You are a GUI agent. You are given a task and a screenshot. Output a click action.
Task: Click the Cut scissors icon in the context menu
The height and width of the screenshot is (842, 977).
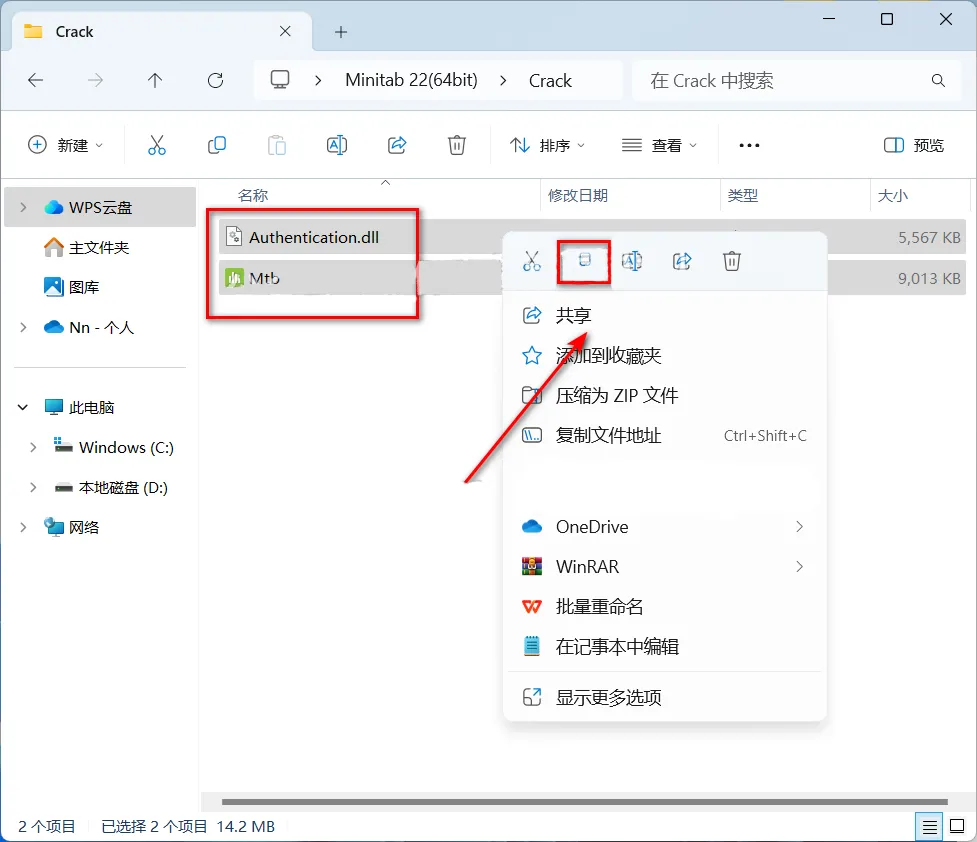[531, 261]
